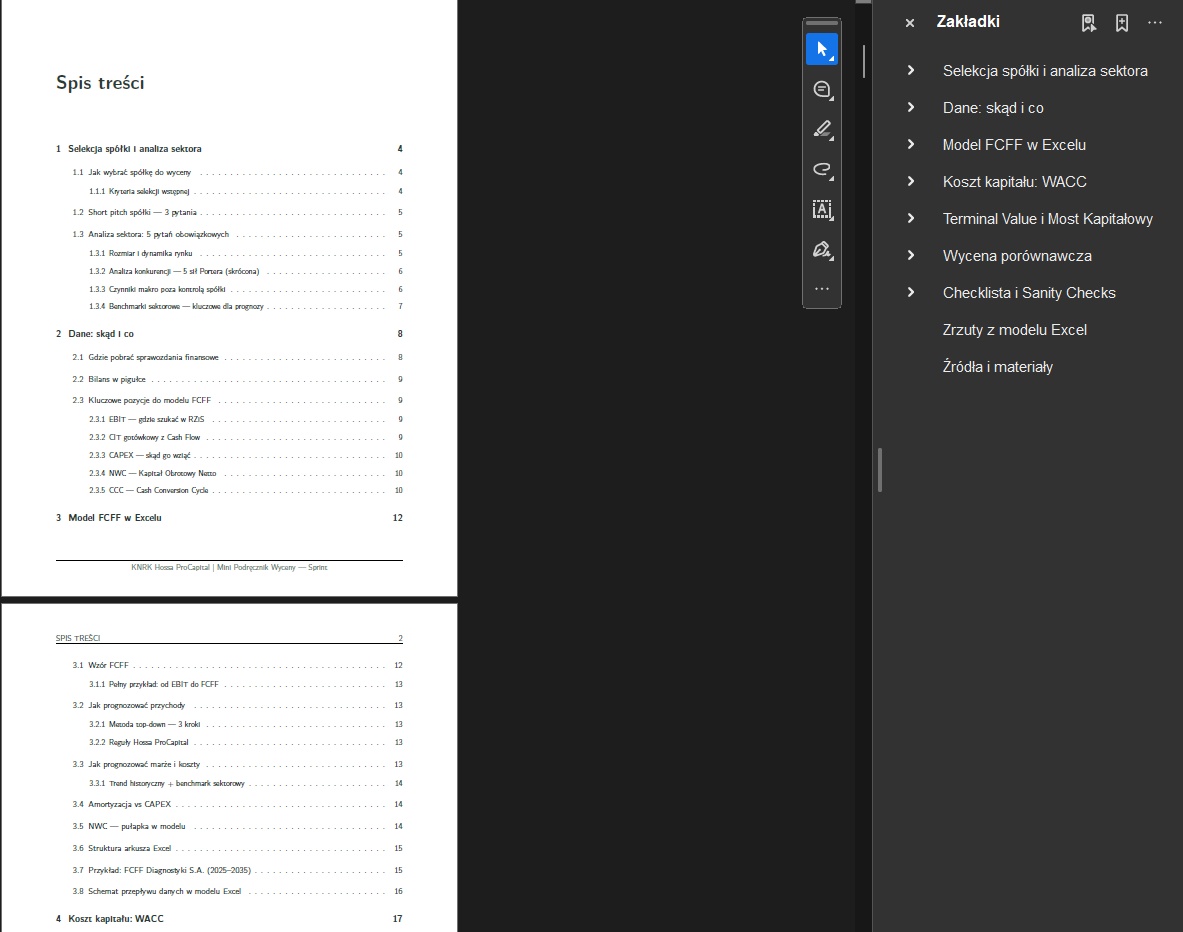
Task: Open TOC entry 3.1 Wzór FCFF
Action: pos(237,665)
